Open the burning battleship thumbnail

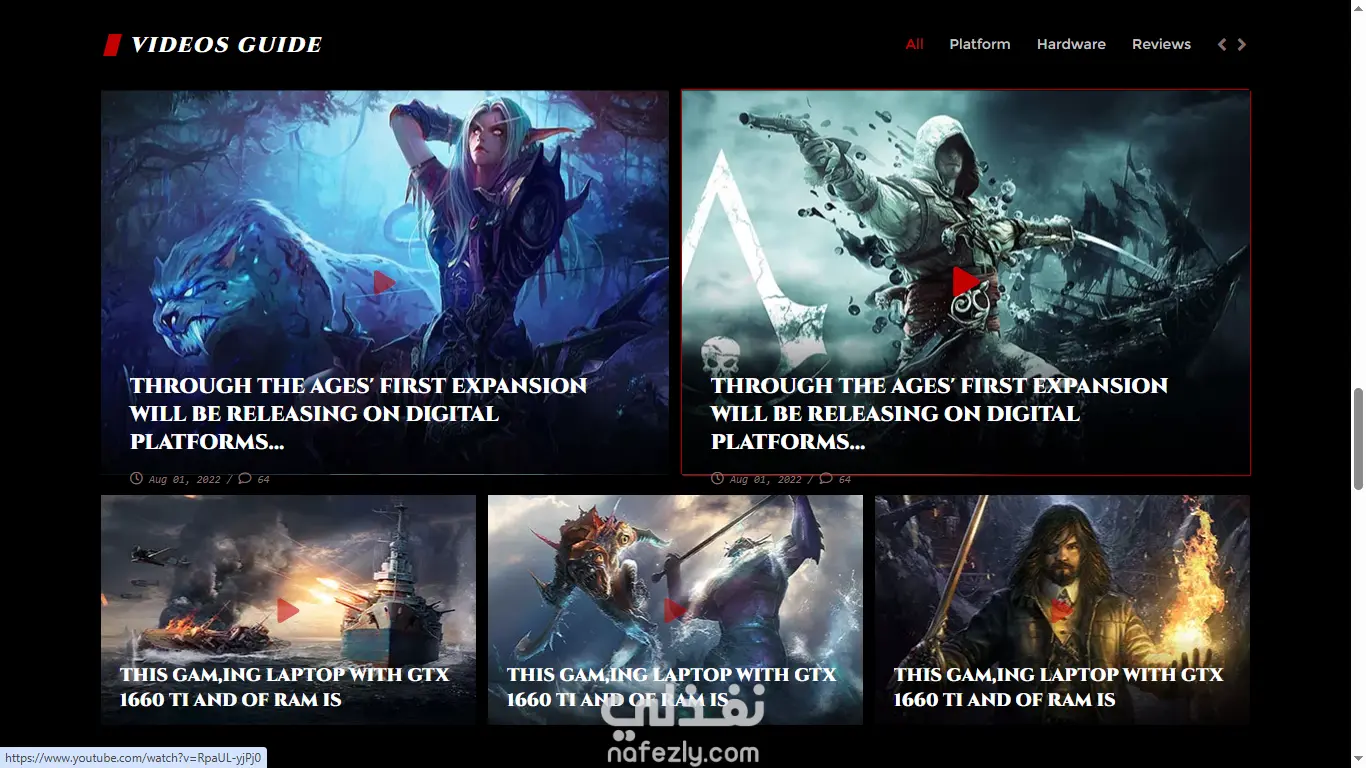click(x=288, y=609)
